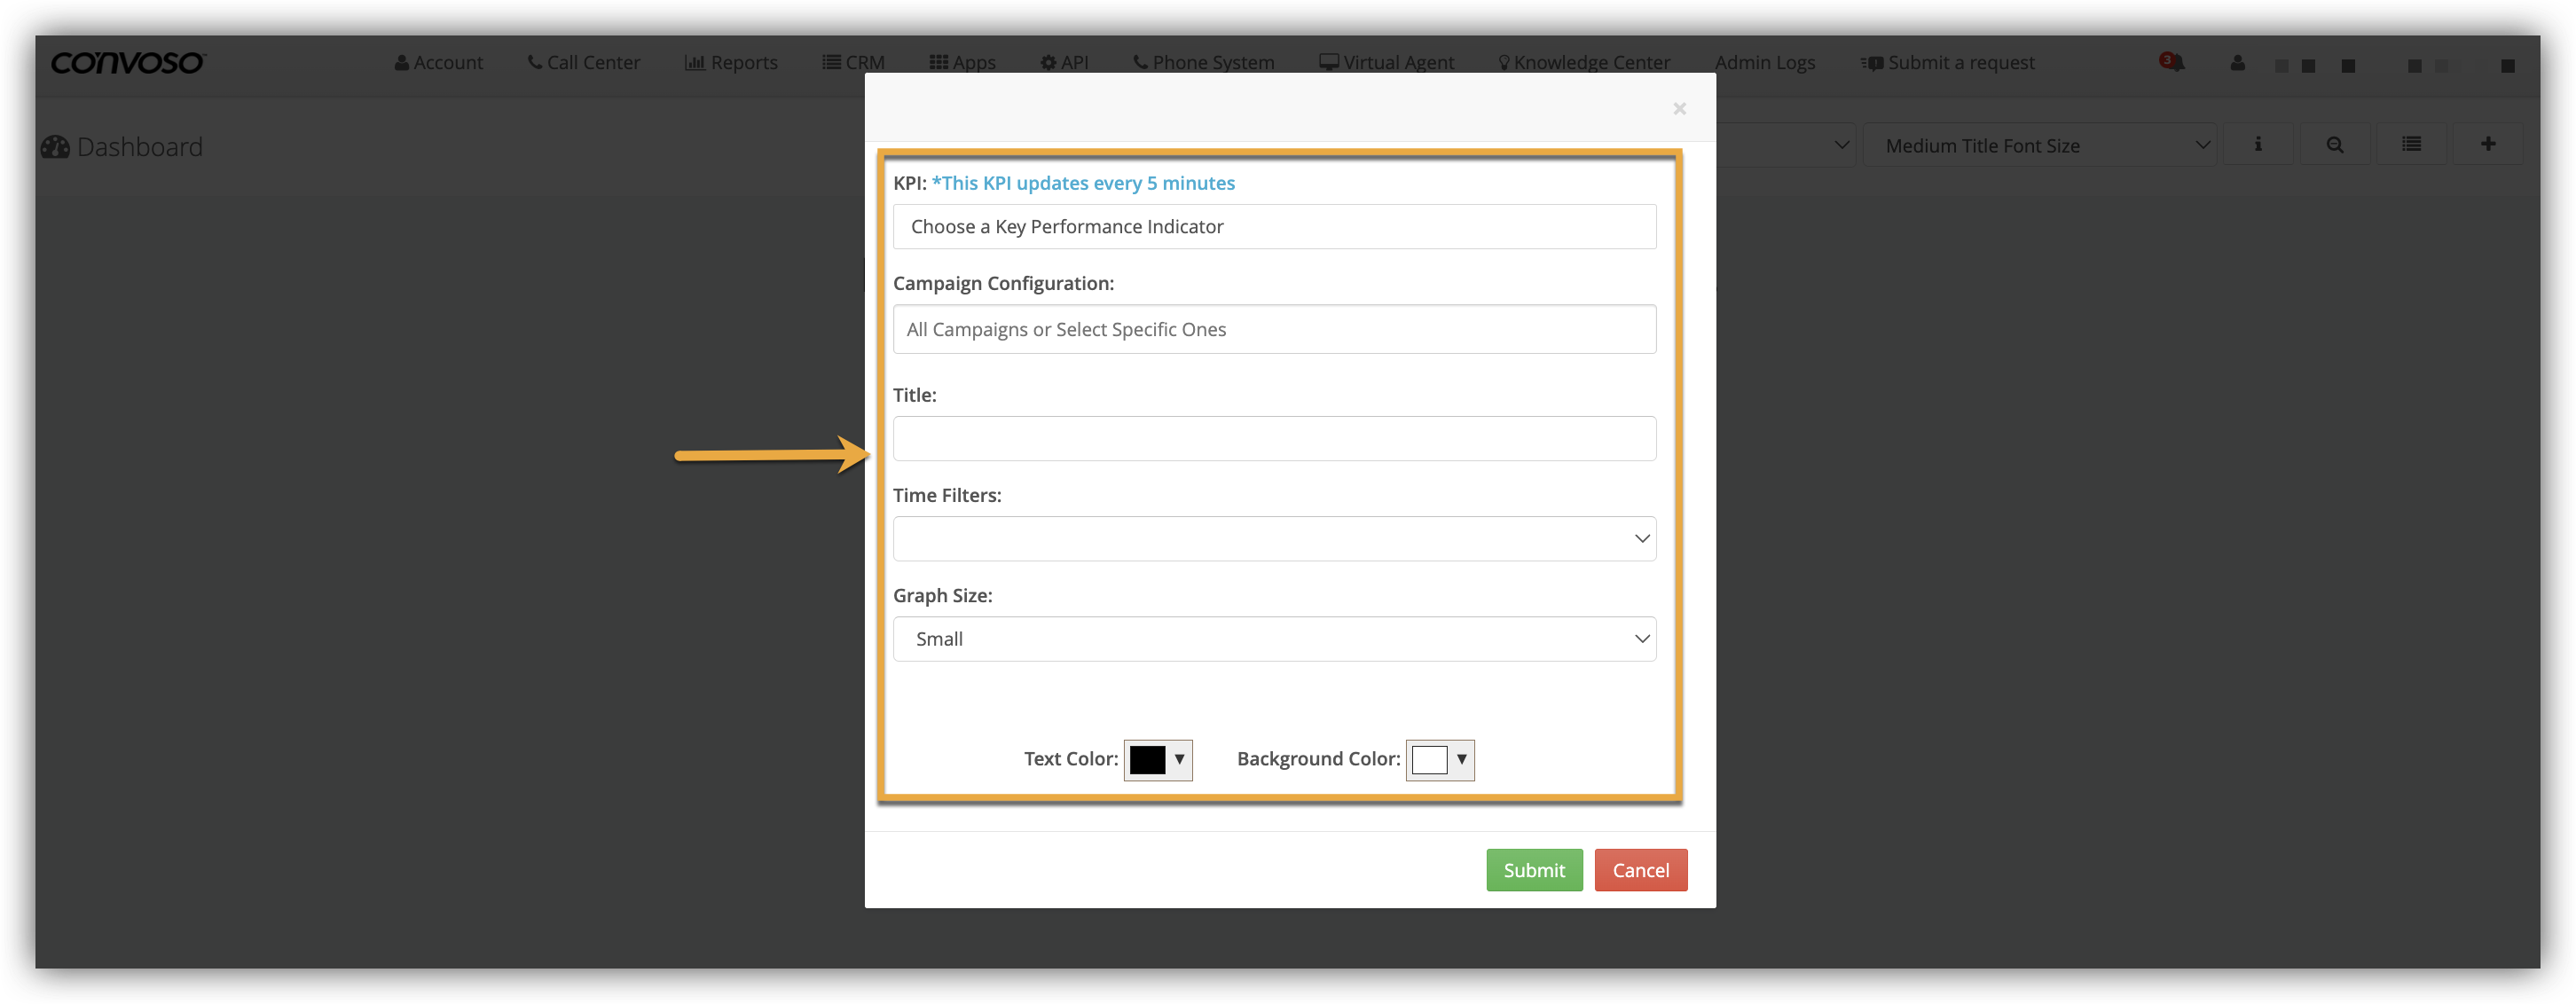Open the Reports menu
Screen dimensions: 2576x1004
click(x=731, y=63)
